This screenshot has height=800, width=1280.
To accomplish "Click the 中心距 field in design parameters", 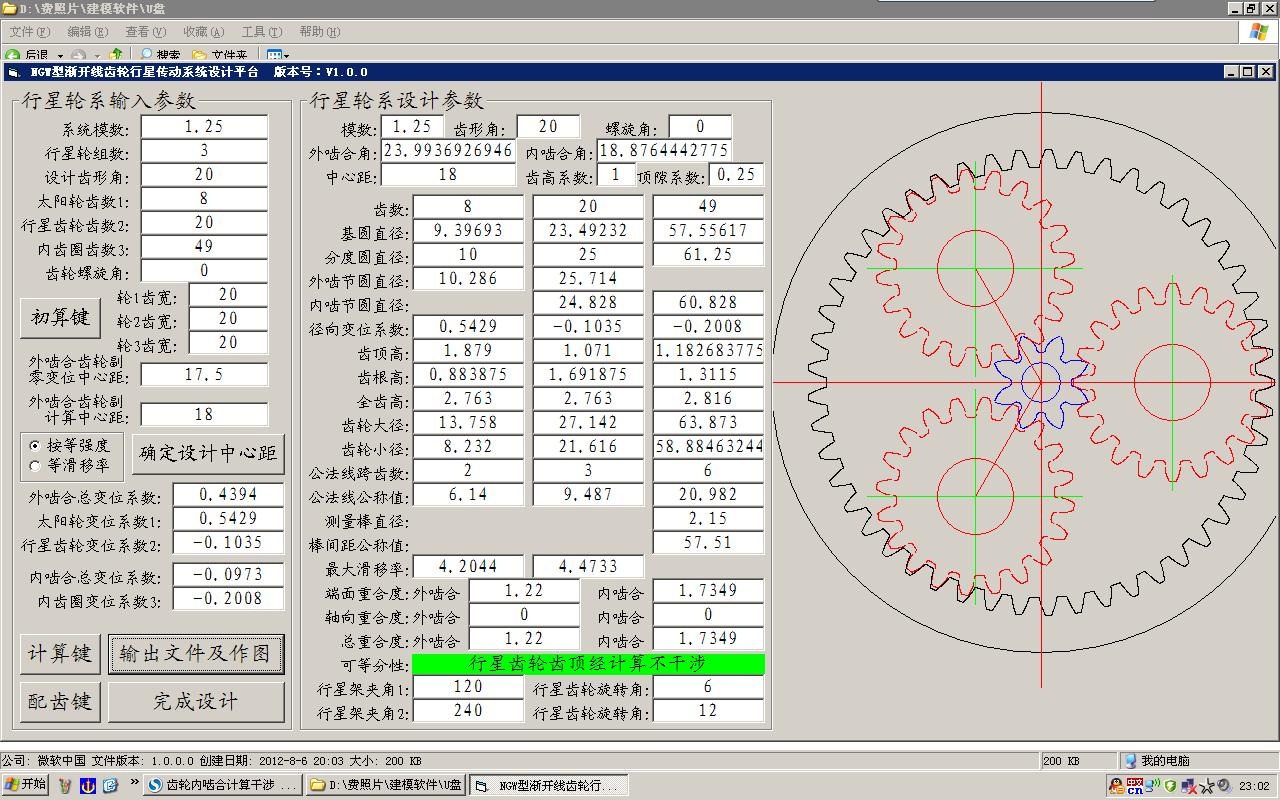I will coord(448,175).
